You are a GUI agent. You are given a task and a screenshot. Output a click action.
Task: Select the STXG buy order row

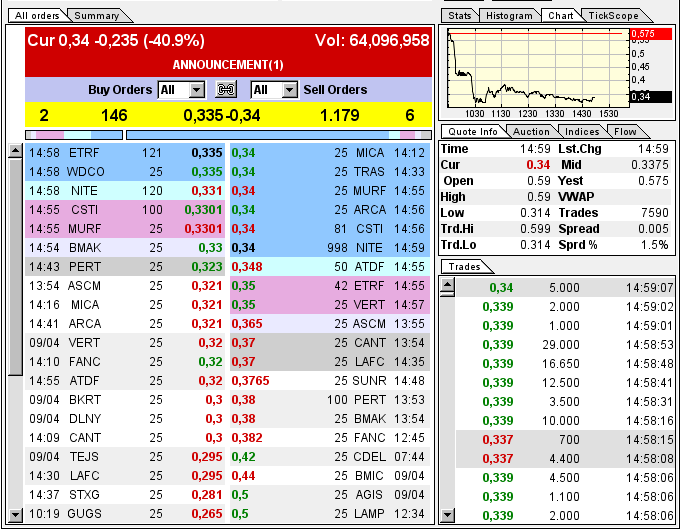125,495
